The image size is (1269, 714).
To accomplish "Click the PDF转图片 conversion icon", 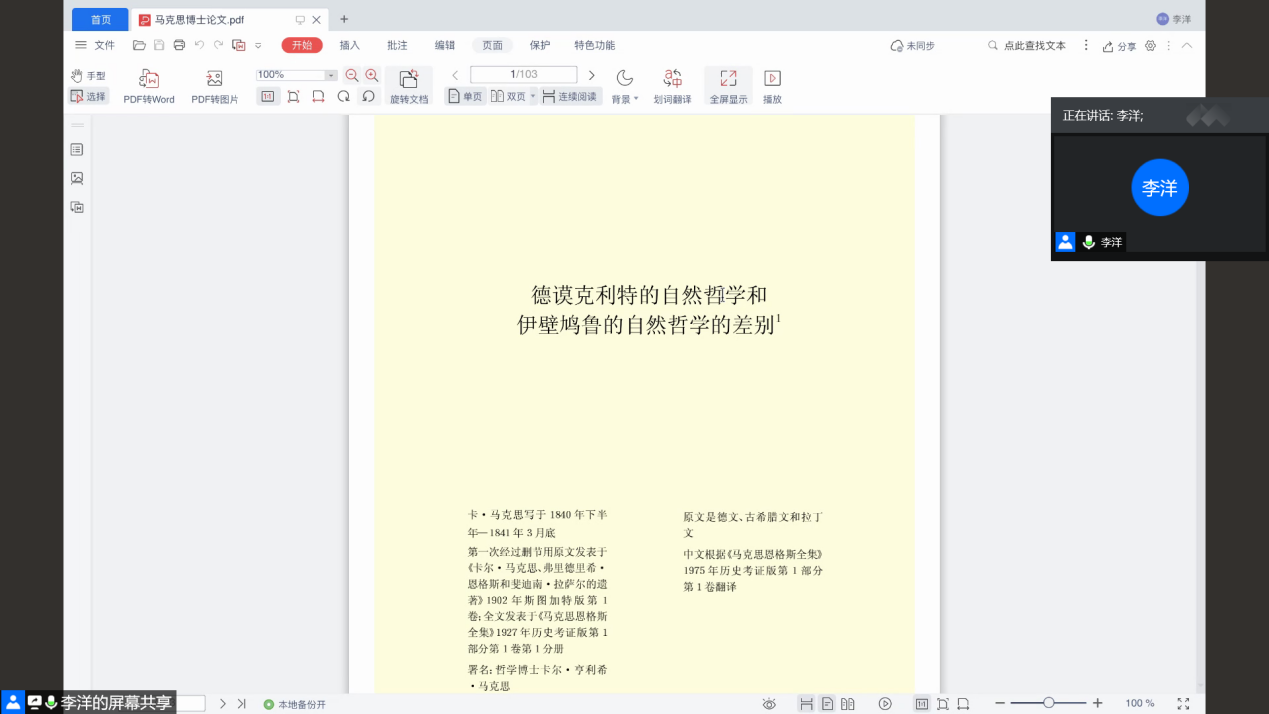I will click(214, 79).
